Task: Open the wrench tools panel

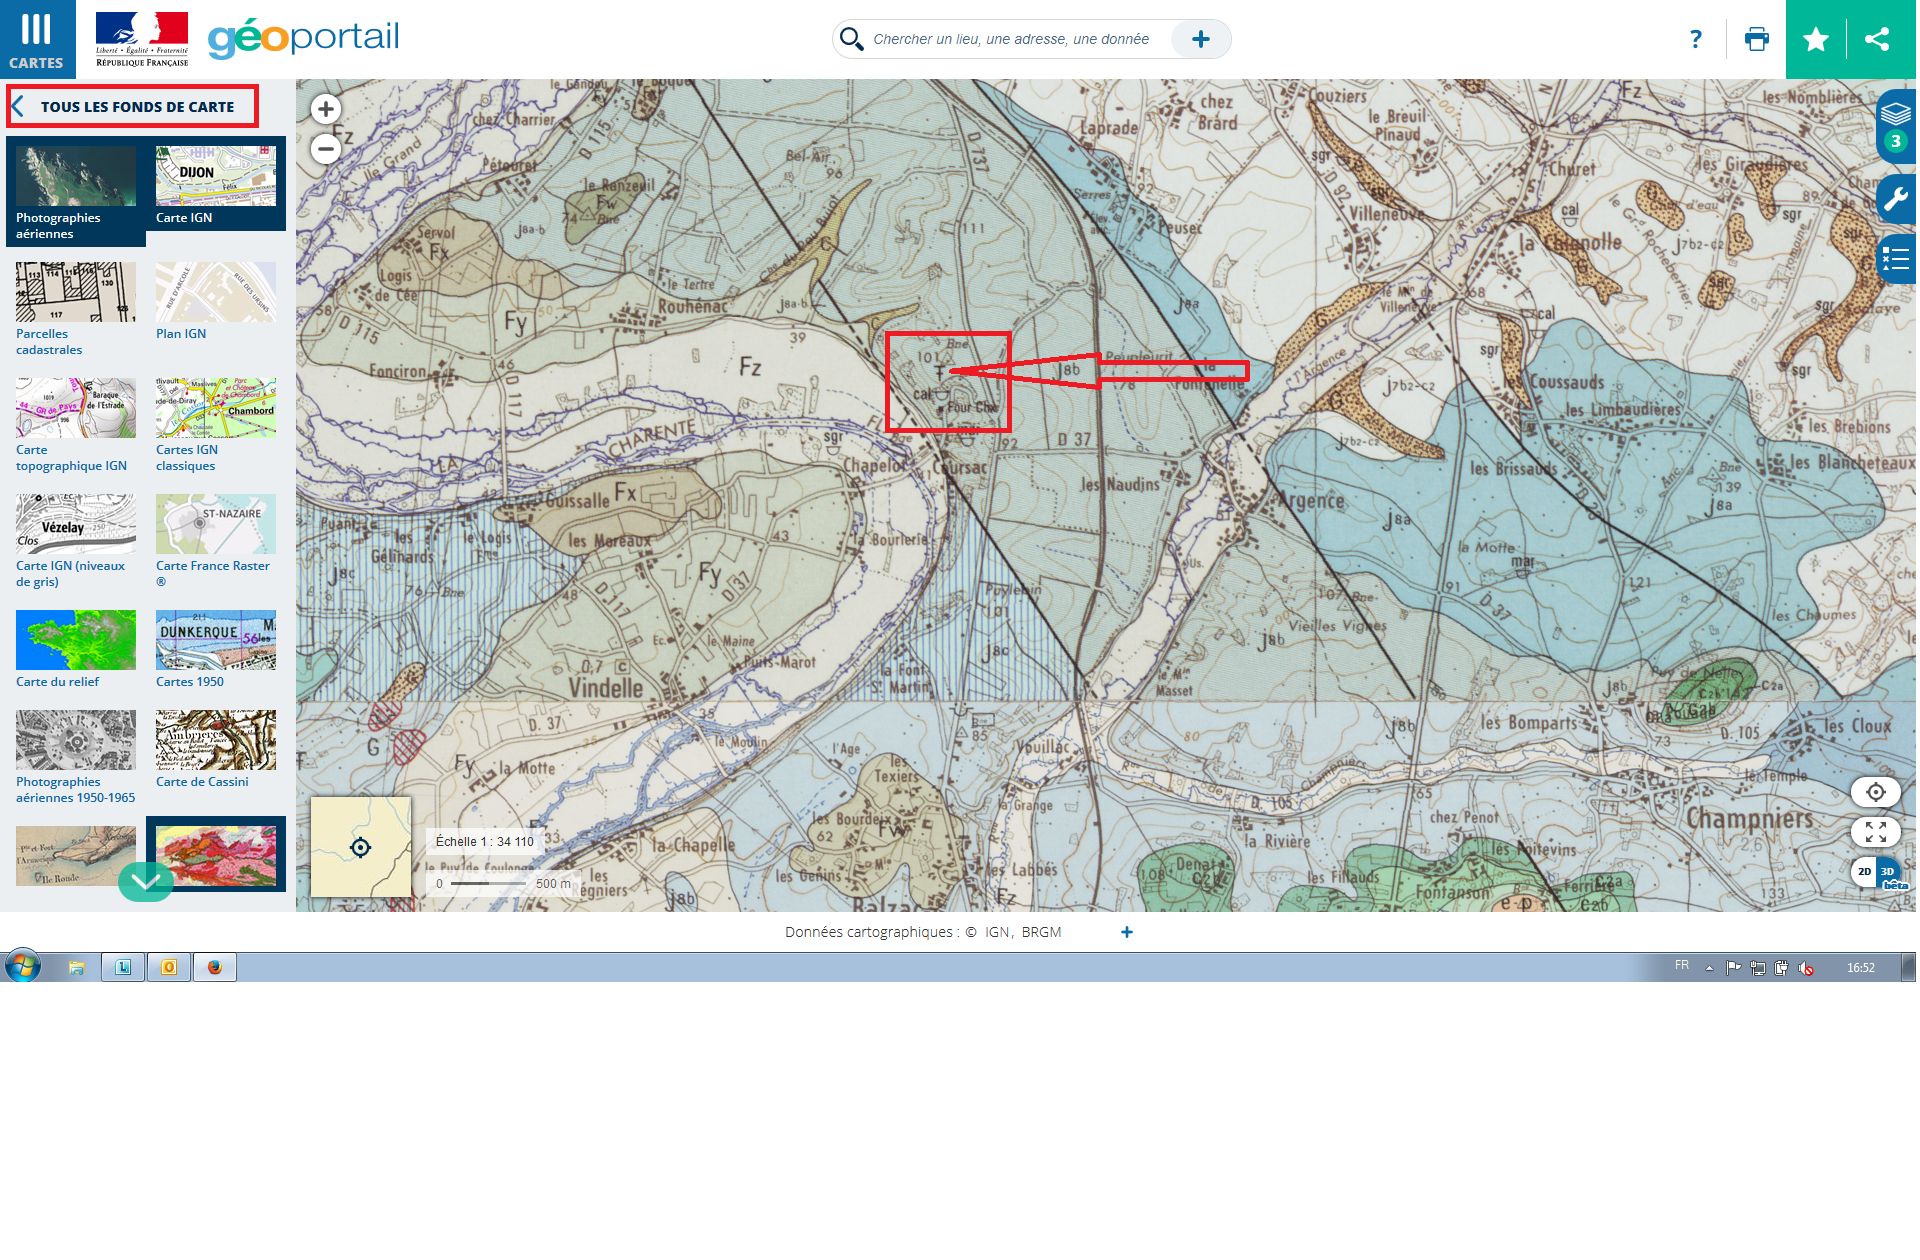Action: (1896, 198)
